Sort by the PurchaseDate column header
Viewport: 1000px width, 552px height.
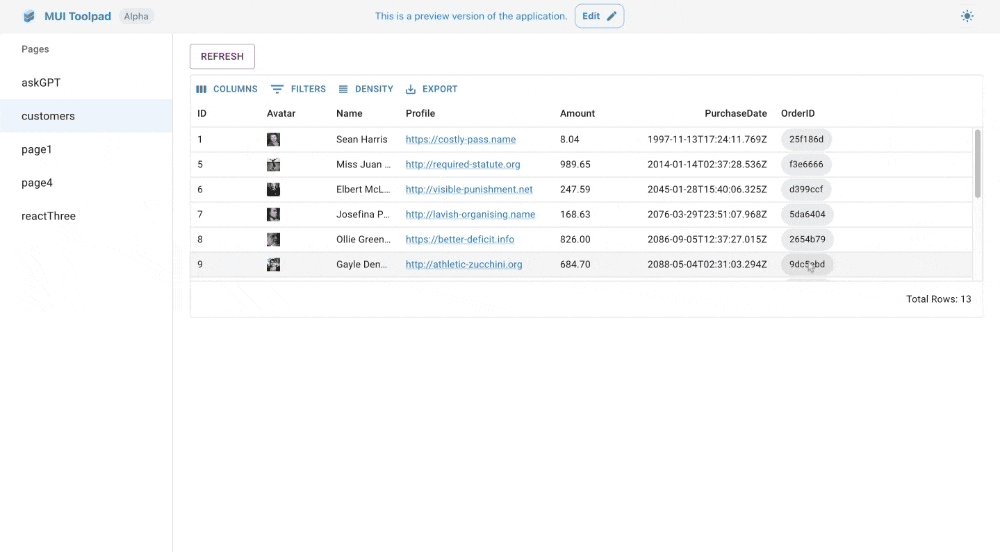click(x=735, y=114)
